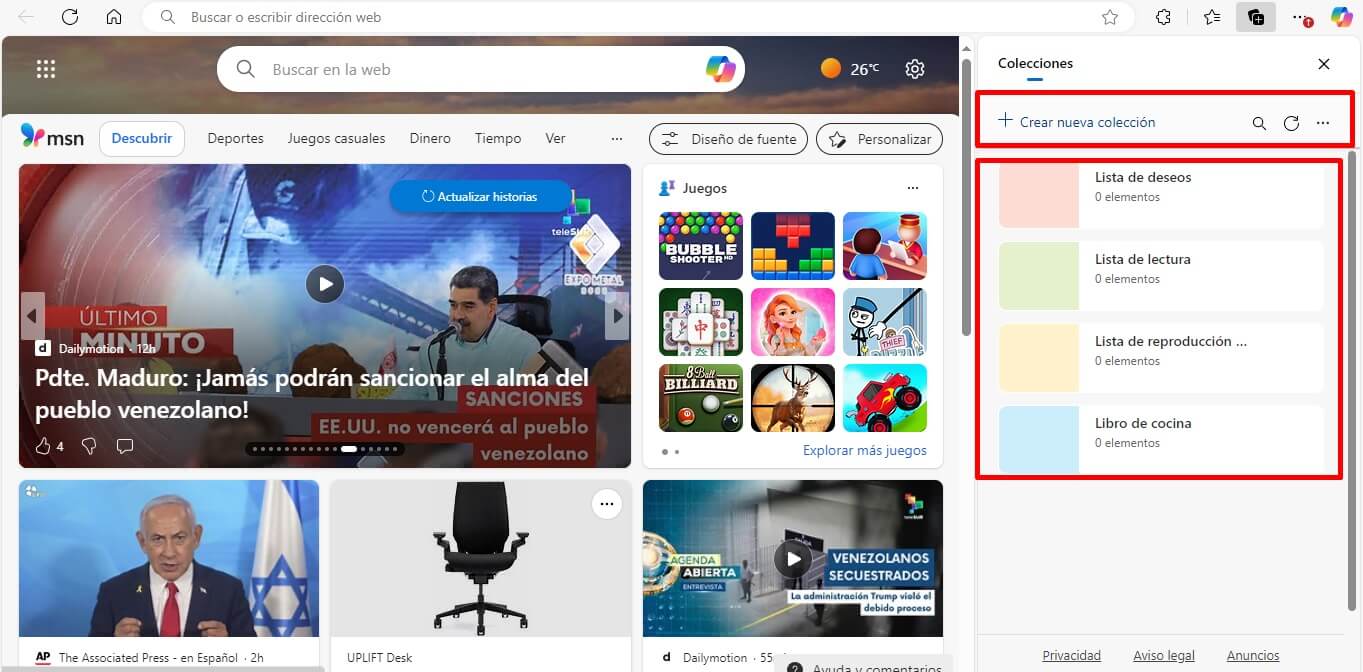Click the Diseño de fuente button
Image resolution: width=1363 pixels, height=672 pixels.
729,139
